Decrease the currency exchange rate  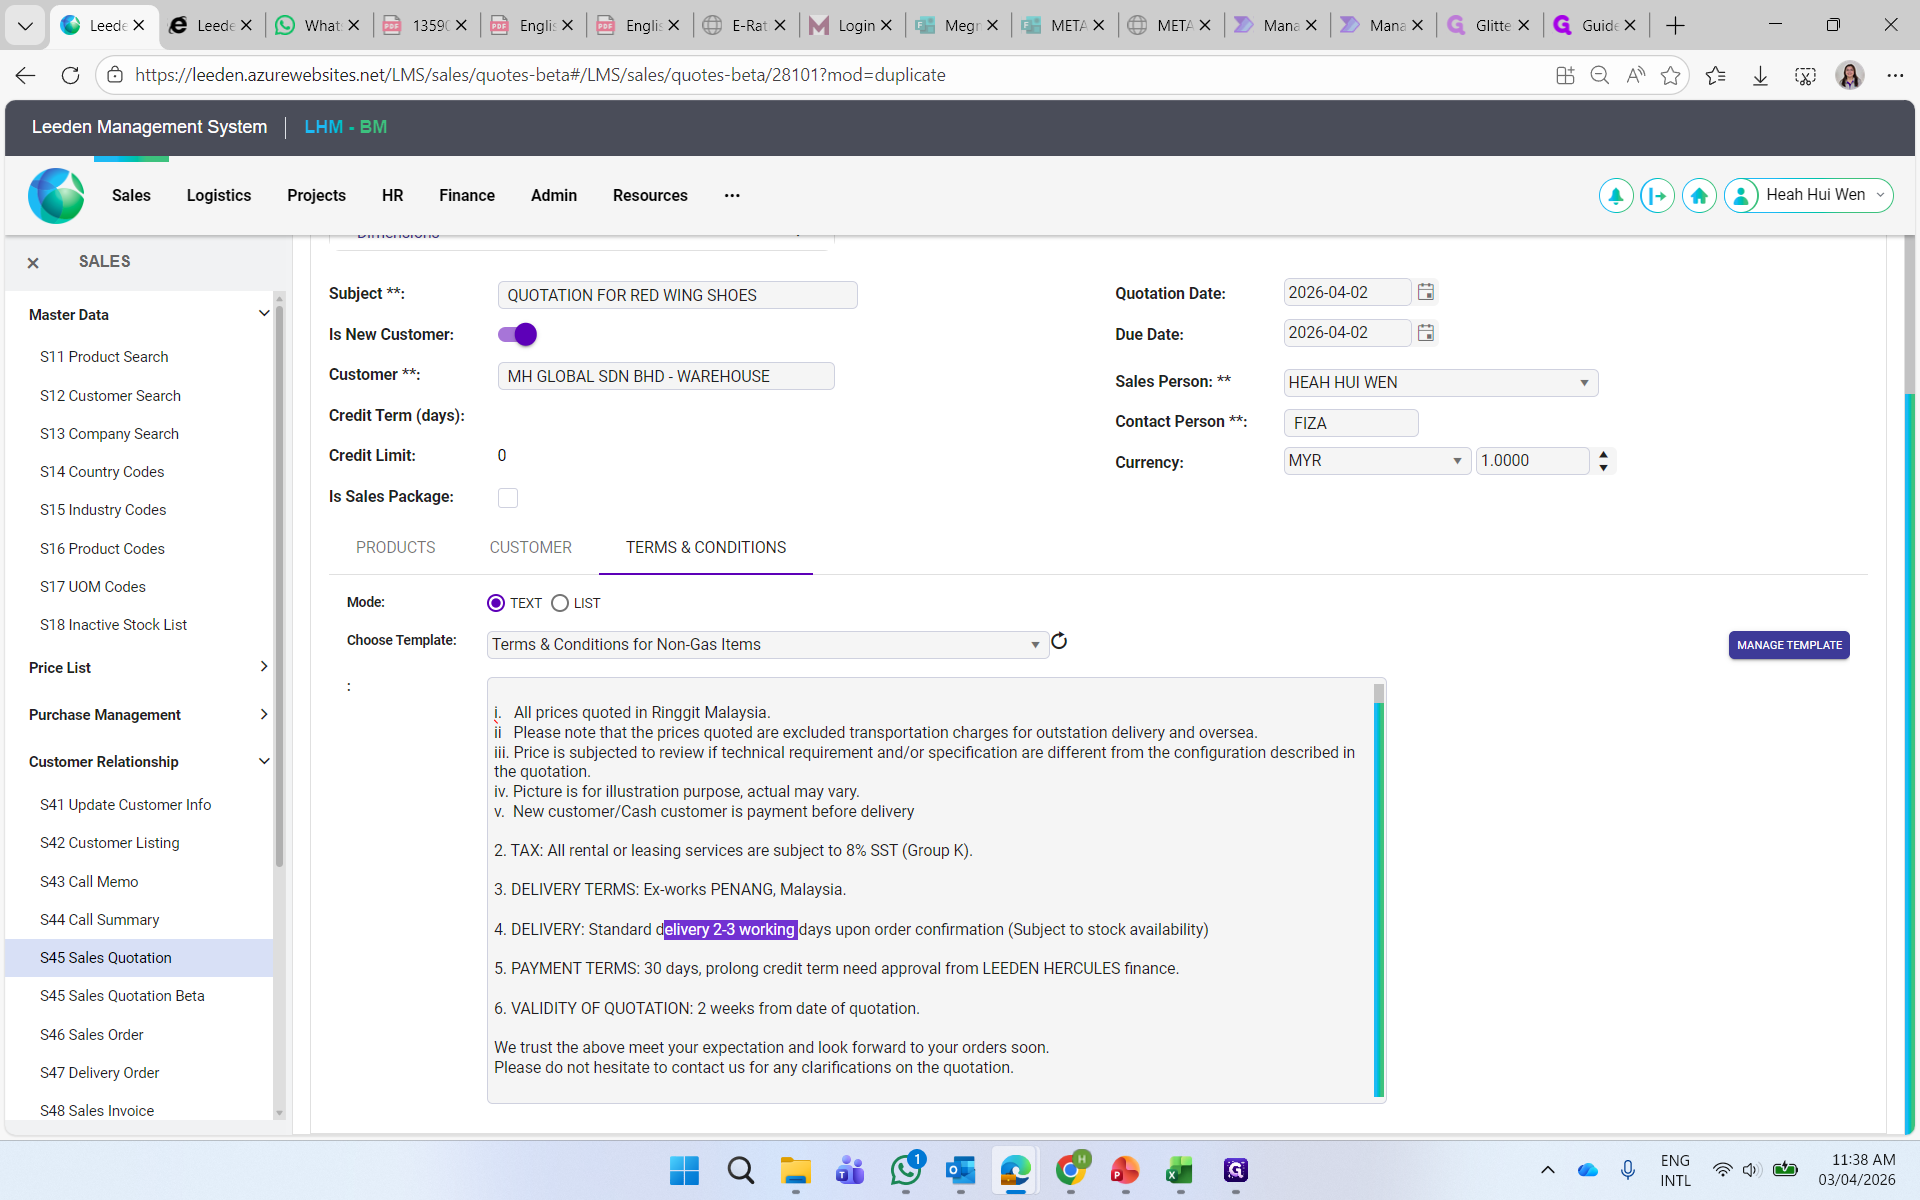pos(1604,468)
